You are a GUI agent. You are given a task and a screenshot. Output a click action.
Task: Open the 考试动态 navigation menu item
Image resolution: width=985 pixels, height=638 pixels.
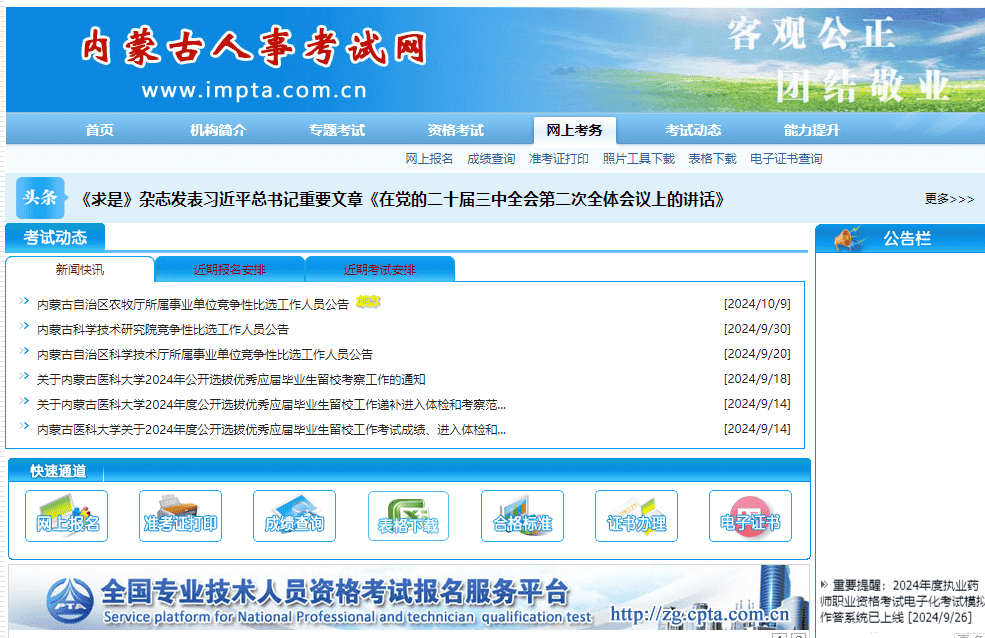tap(693, 130)
